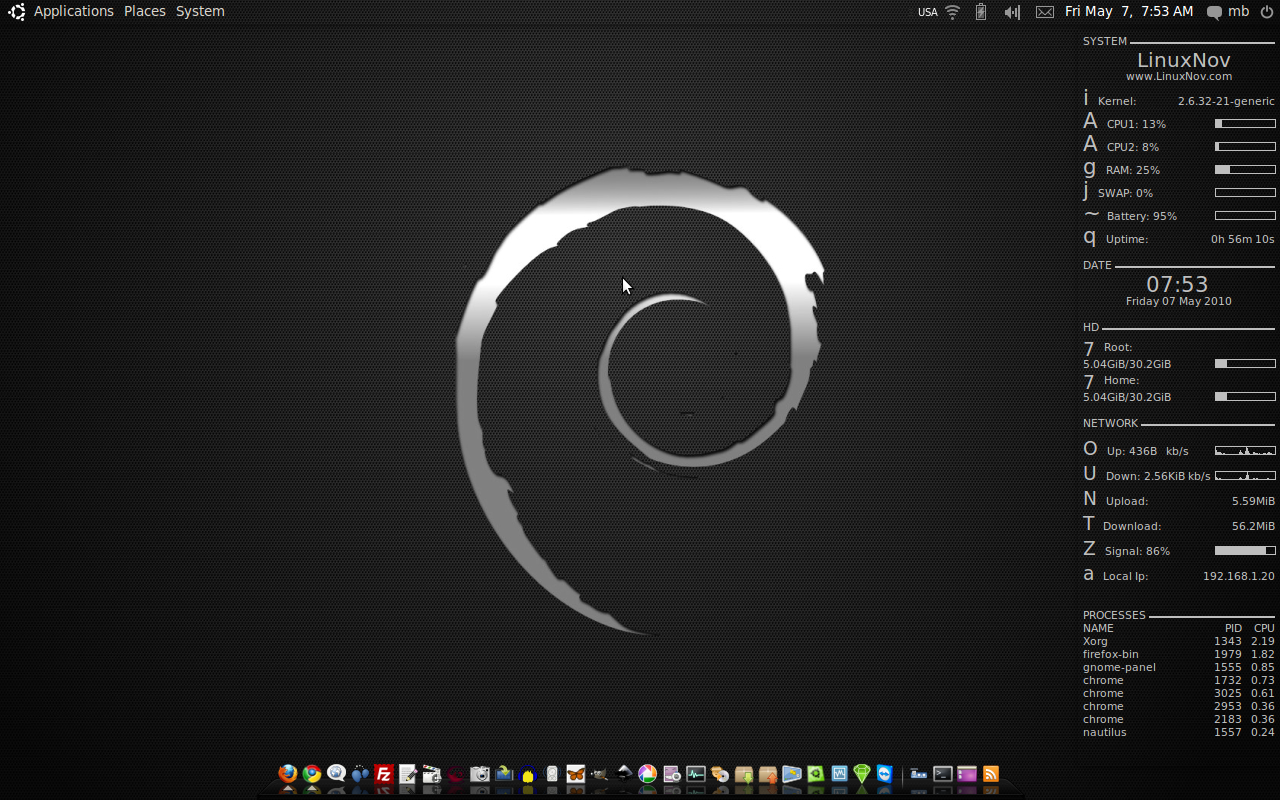The width and height of the screenshot is (1280, 800).
Task: Open the purple screen-capture dock icon with lens
Action: 672,774
